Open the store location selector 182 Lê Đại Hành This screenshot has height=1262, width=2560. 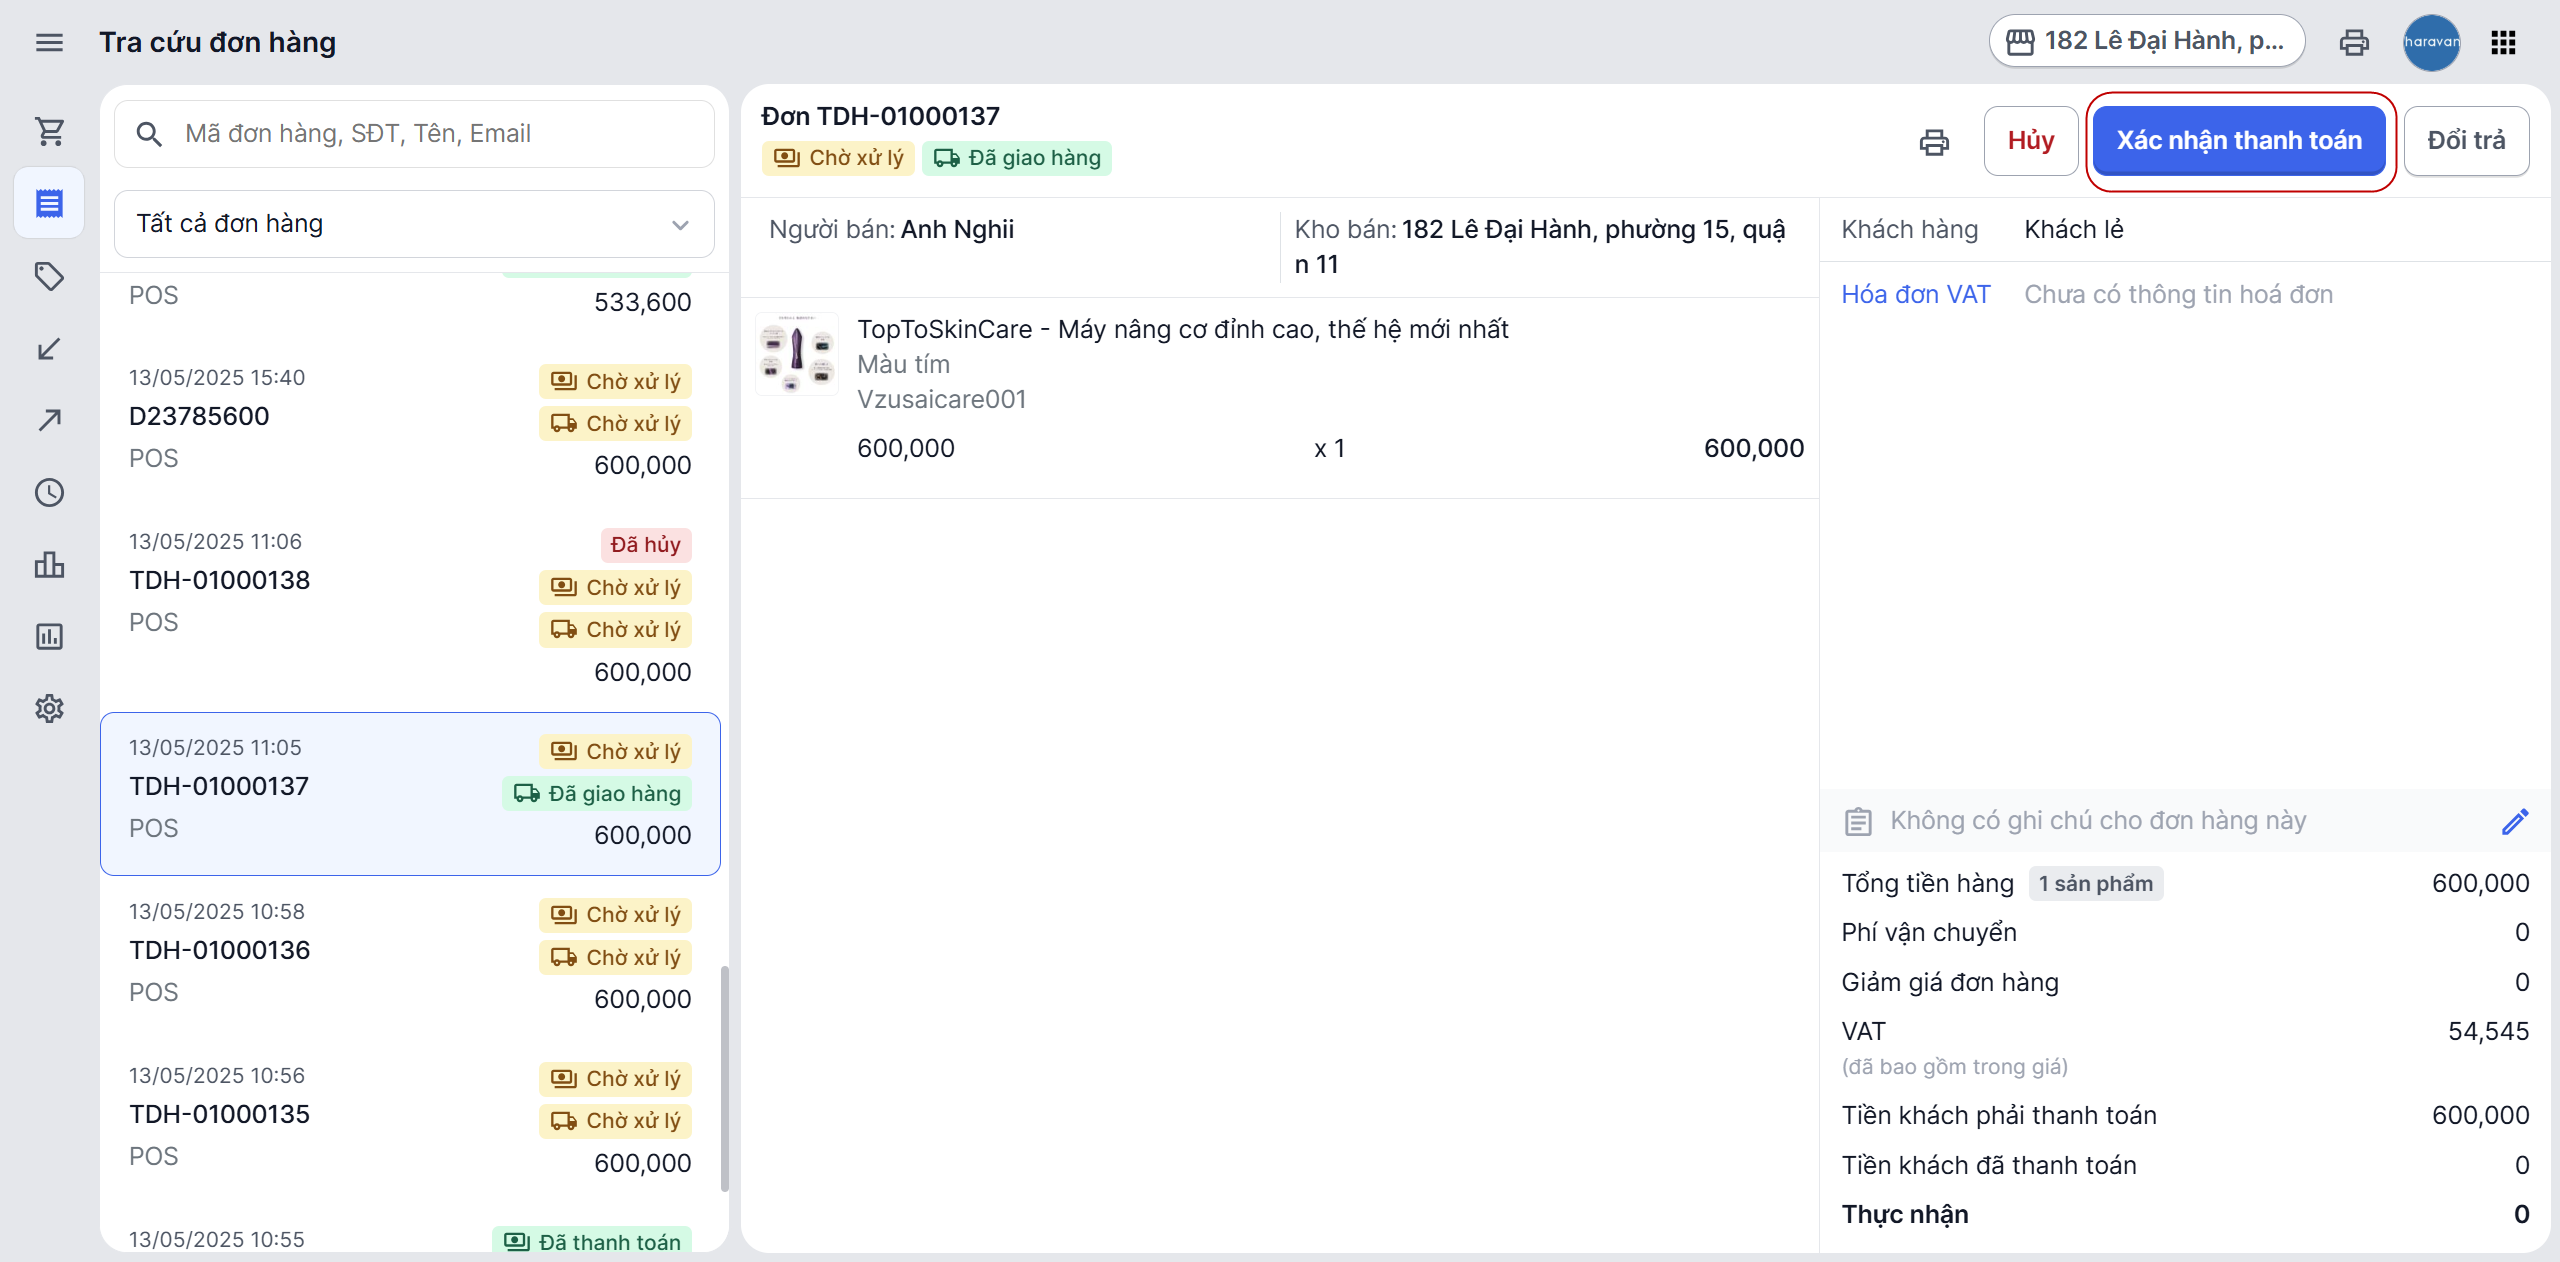point(2146,42)
